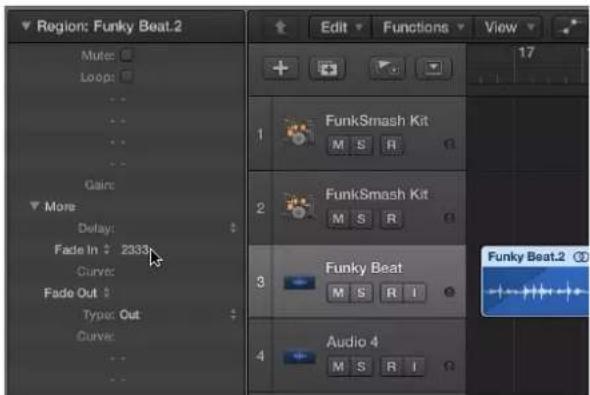
Task: Select the FunkSmash Kit track 1 name
Action: (377, 121)
